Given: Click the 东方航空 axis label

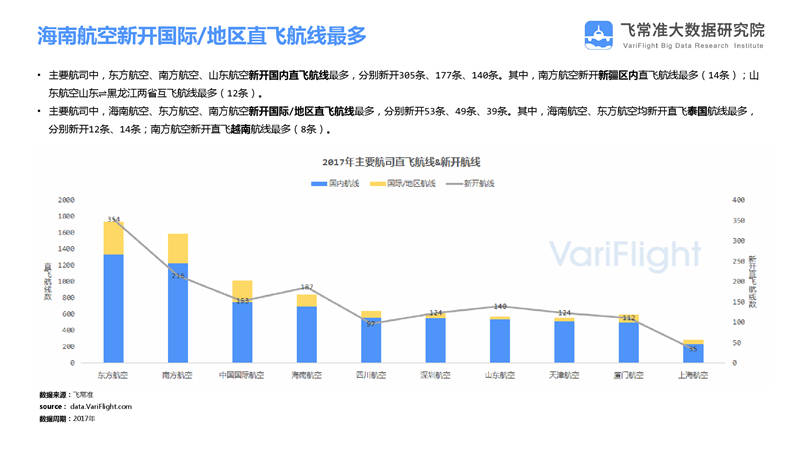Looking at the screenshot, I should tap(113, 375).
